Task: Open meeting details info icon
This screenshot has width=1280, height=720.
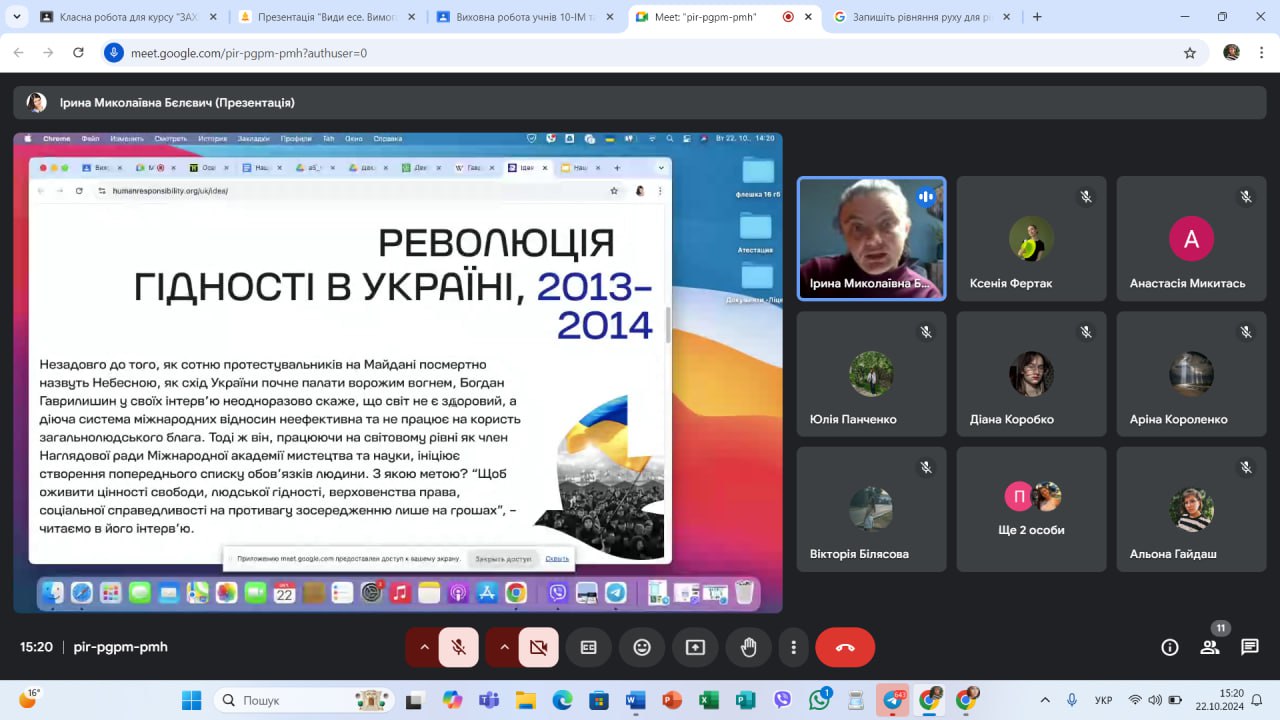Action: (1169, 647)
